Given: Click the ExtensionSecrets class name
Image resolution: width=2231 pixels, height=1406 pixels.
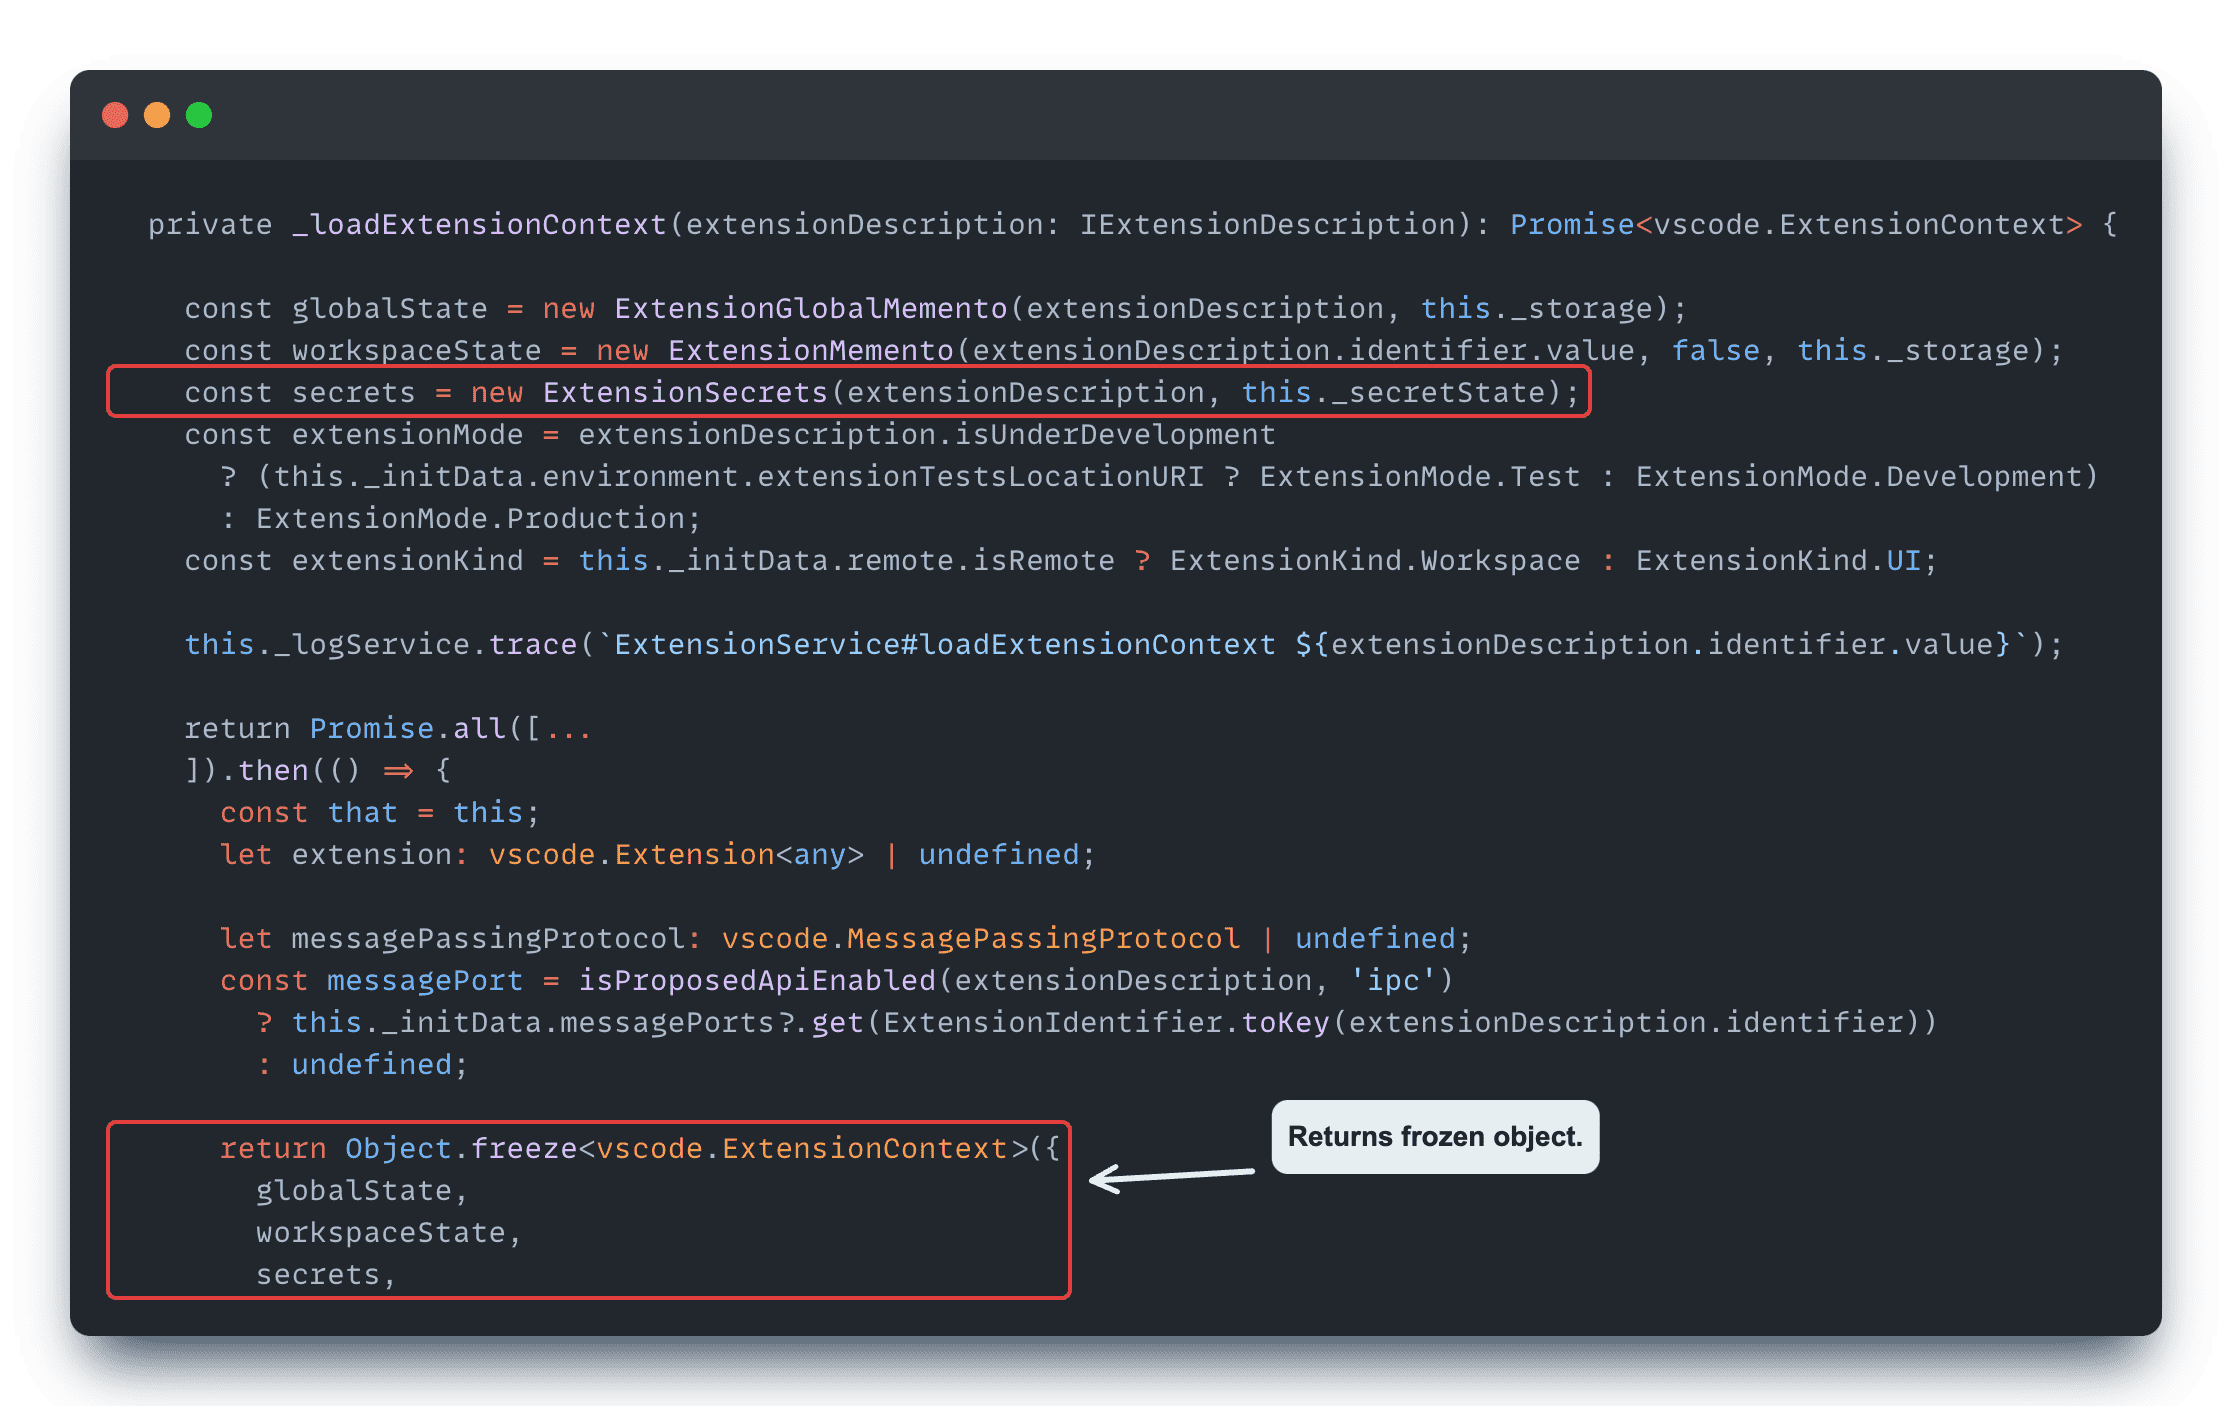Looking at the screenshot, I should pos(685,393).
